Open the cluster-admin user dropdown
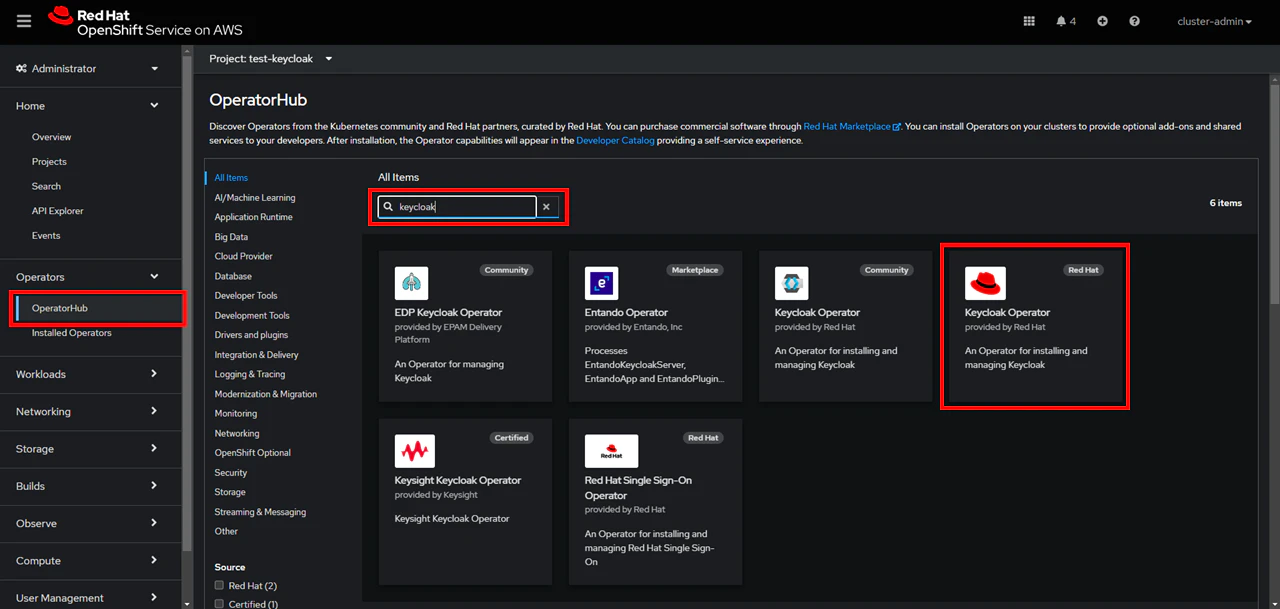1280x609 pixels. (x=1214, y=21)
